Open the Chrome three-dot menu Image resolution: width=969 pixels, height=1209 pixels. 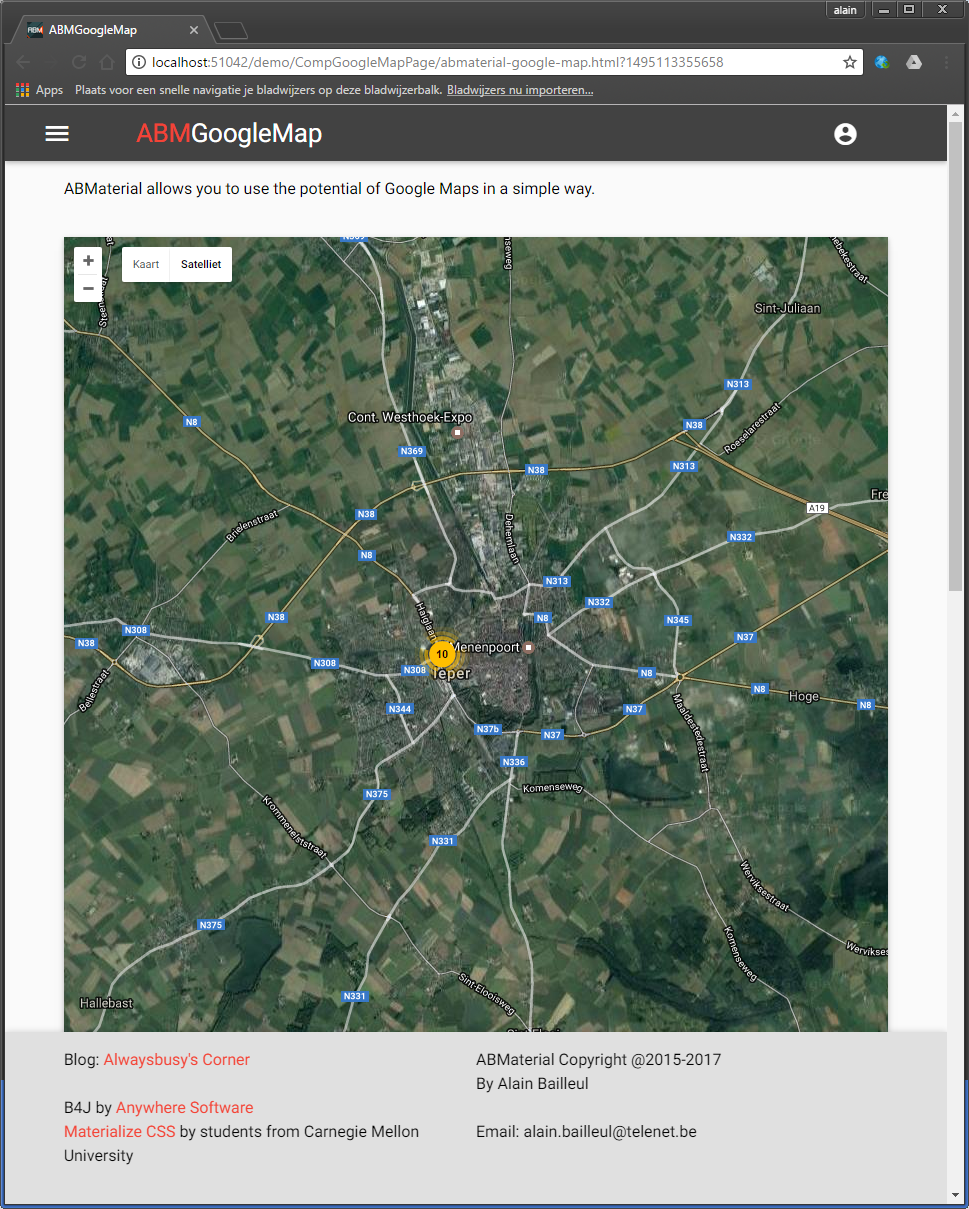coord(946,62)
